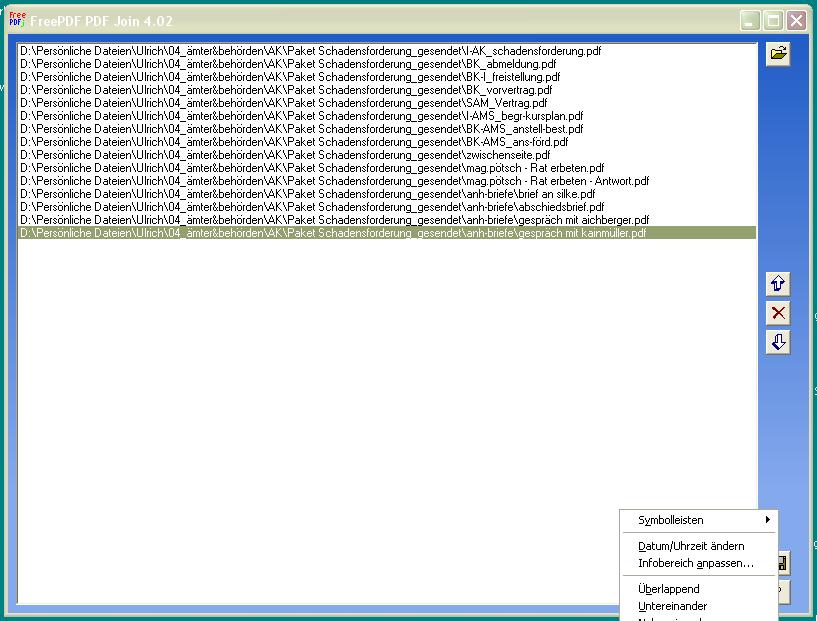Select row BK-AMS_anstell-best.pdf
This screenshot has width=817, height=621.
387,129
